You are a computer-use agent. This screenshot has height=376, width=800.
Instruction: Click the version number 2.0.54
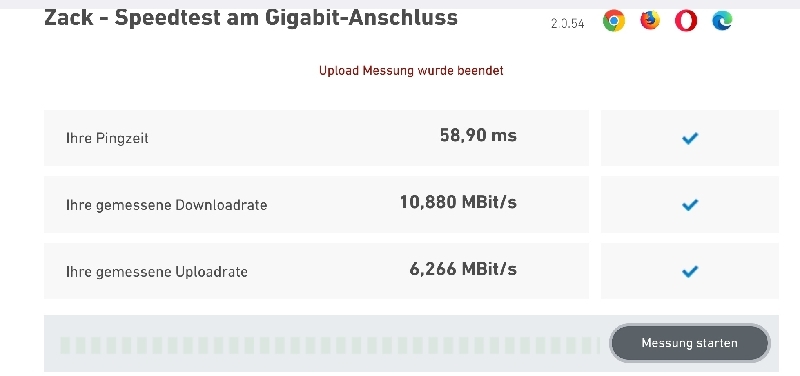click(567, 23)
